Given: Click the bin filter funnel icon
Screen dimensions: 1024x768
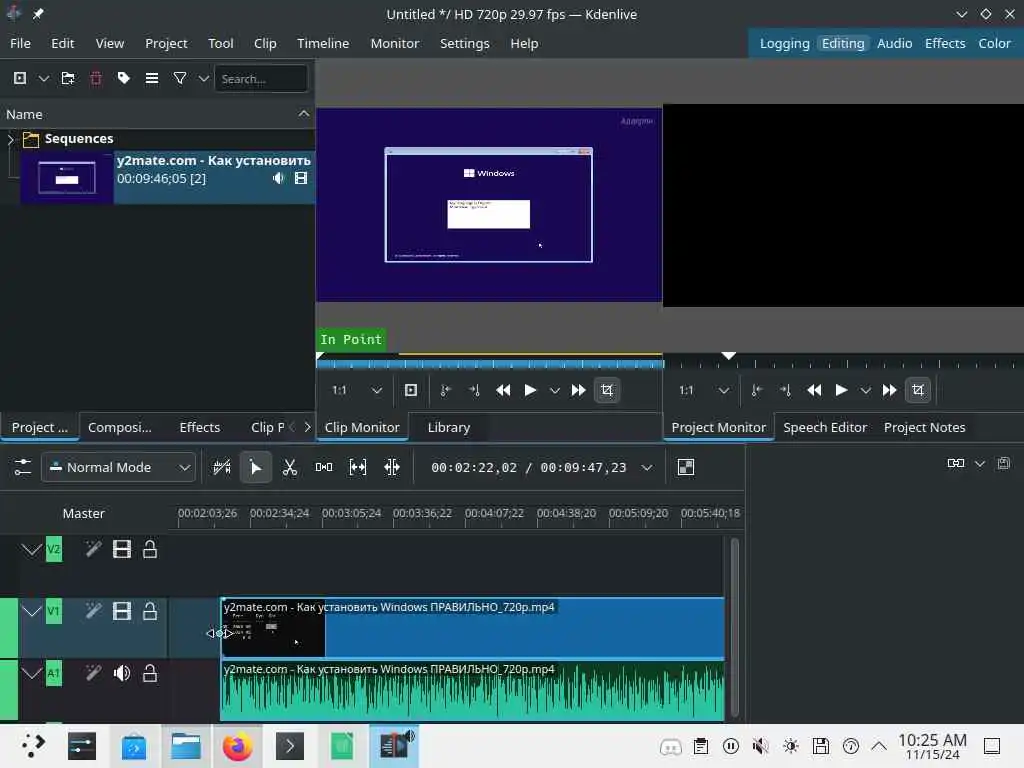Looking at the screenshot, I should click(x=180, y=78).
